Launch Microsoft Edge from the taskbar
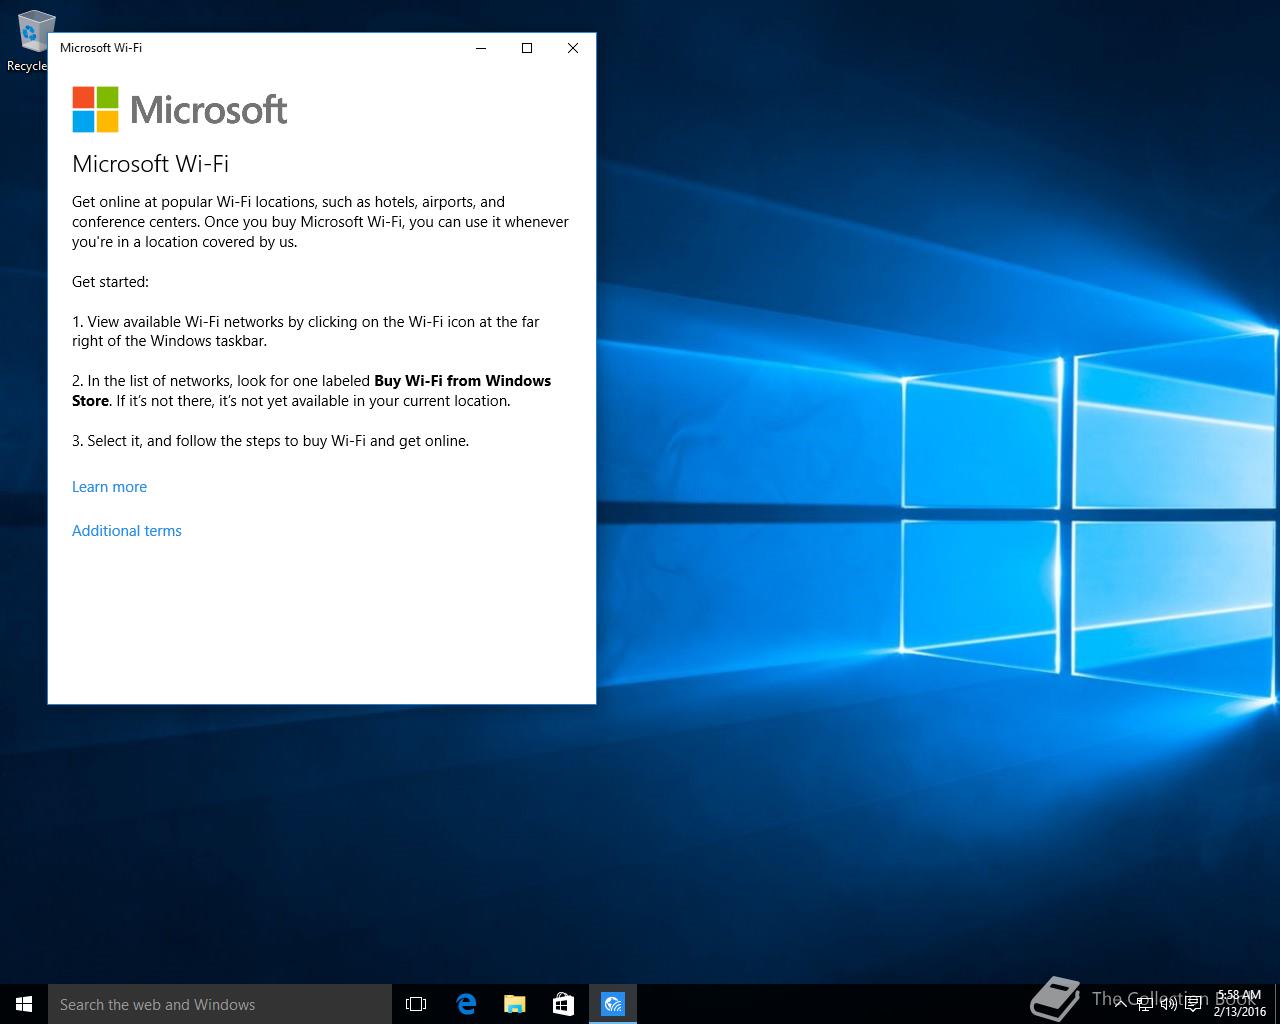The height and width of the screenshot is (1024, 1280). click(466, 1004)
